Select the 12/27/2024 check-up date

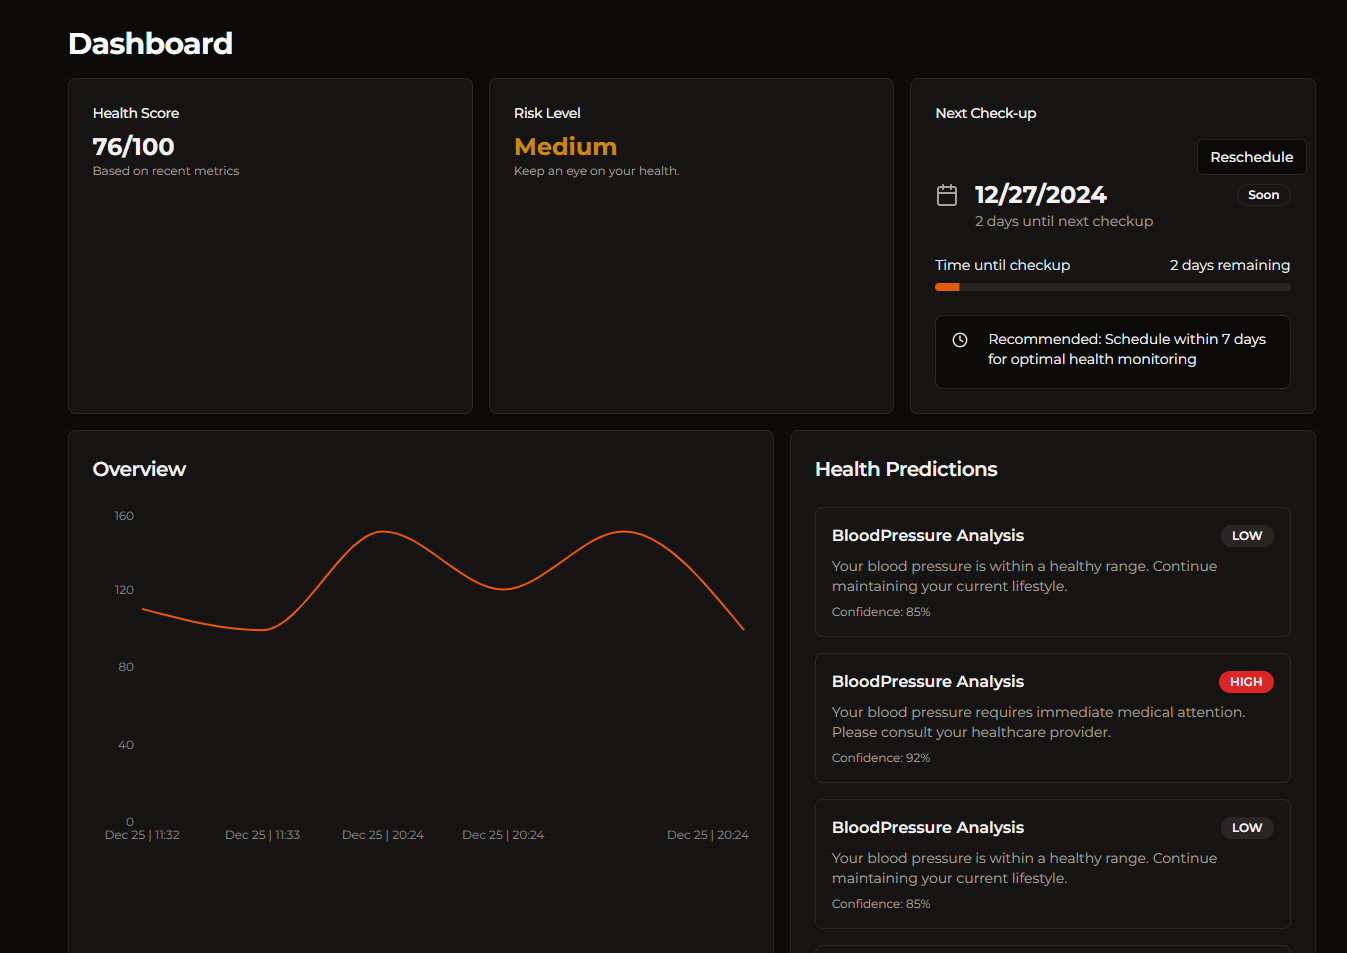(1040, 195)
